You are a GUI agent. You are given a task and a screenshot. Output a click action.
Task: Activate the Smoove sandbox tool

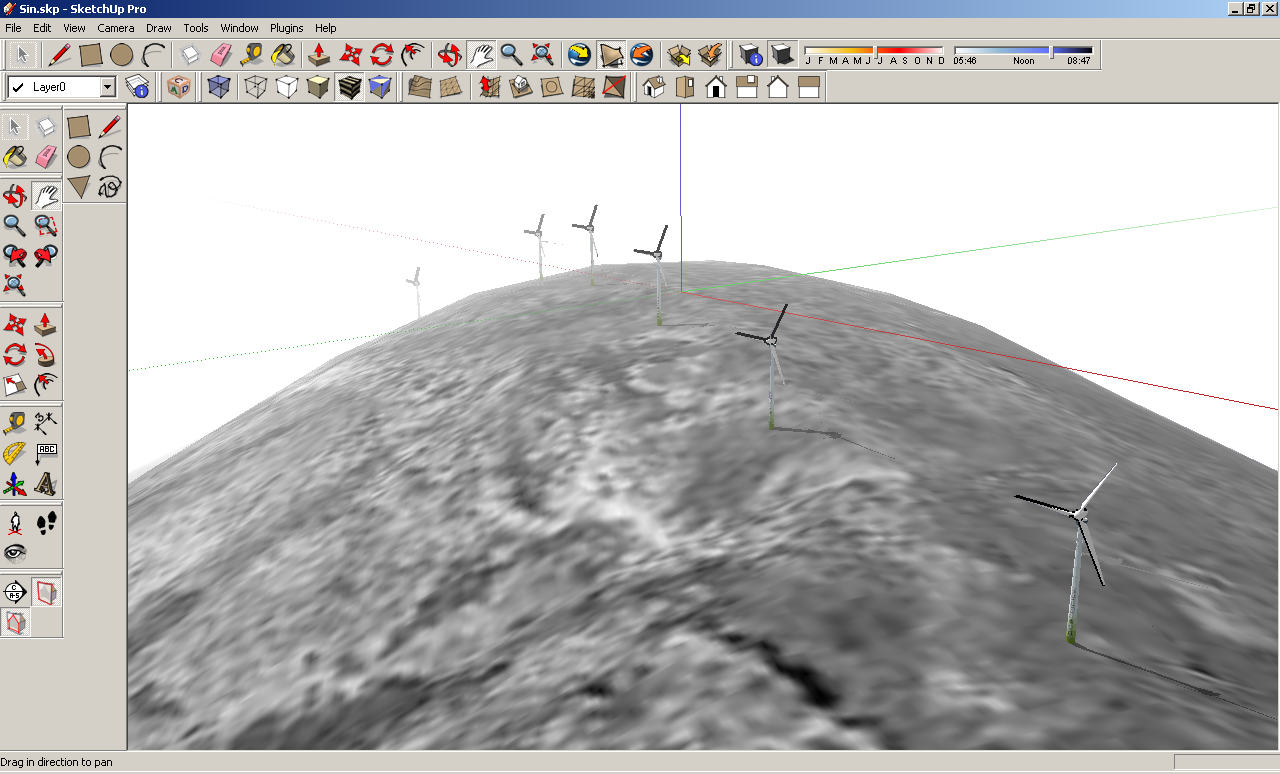(x=487, y=87)
